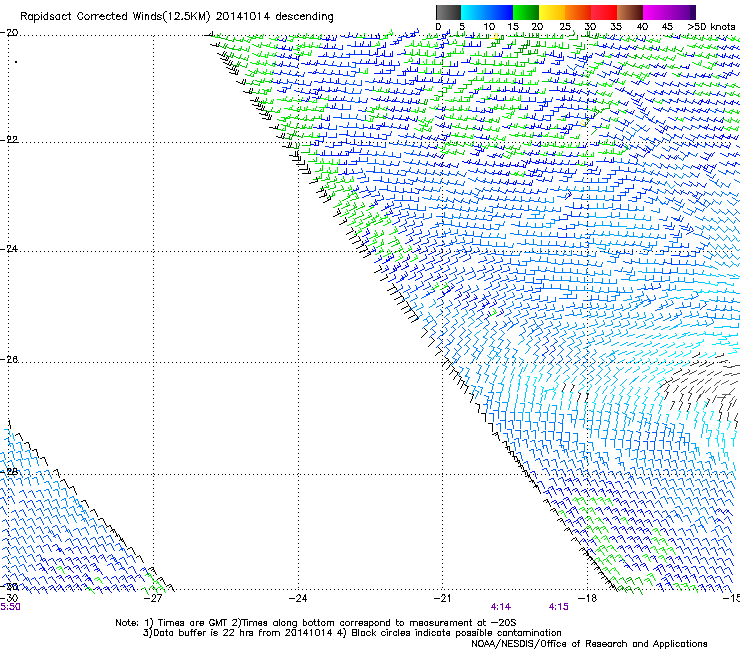This screenshot has width=740, height=650.
Task: Click the "20141014 descending" date text in title
Action: (x=275, y=17)
